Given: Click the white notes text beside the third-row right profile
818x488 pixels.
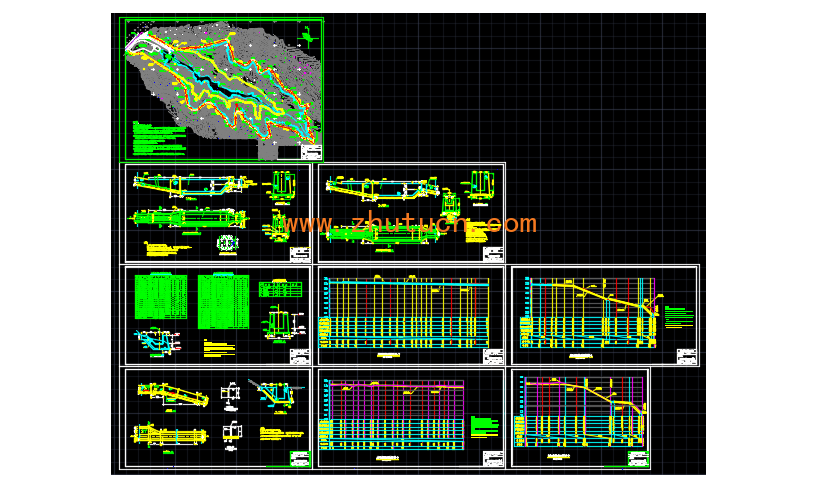Looking at the screenshot, I should tap(679, 318).
